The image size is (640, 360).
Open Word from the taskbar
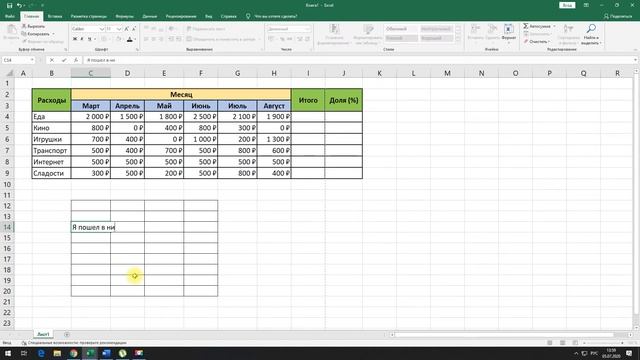(106, 353)
